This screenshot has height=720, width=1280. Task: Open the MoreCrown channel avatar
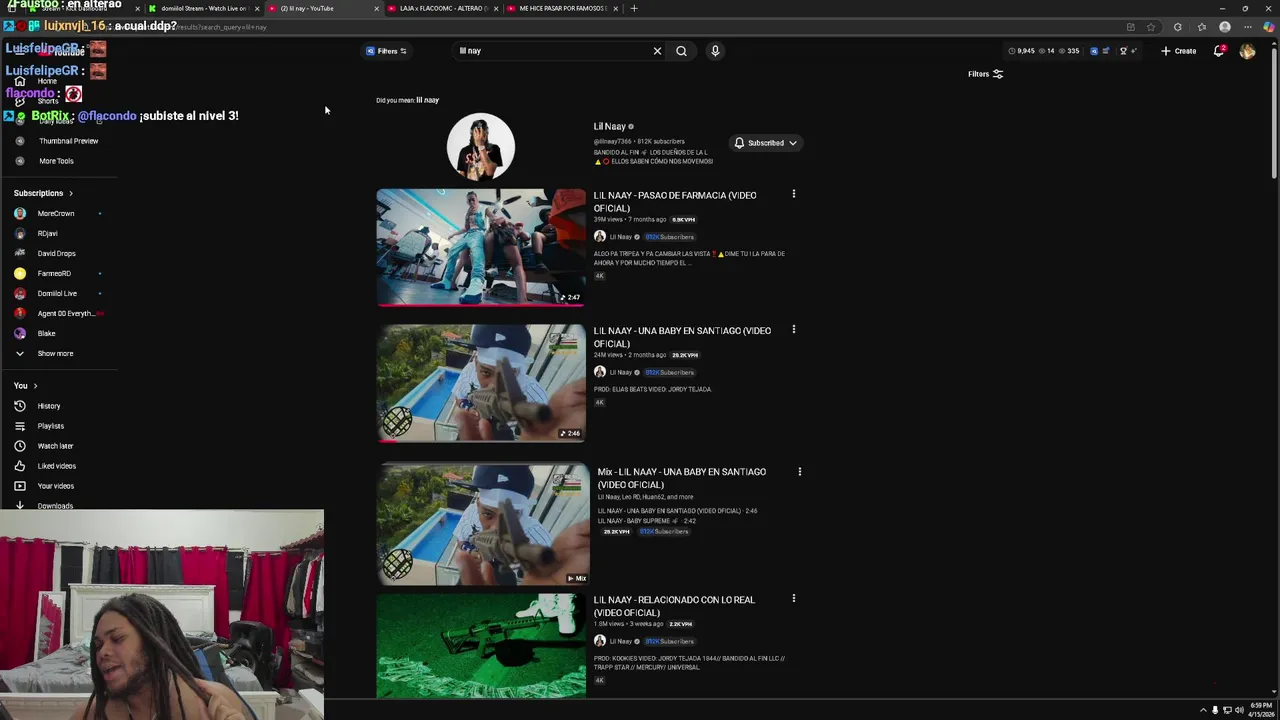(20, 213)
